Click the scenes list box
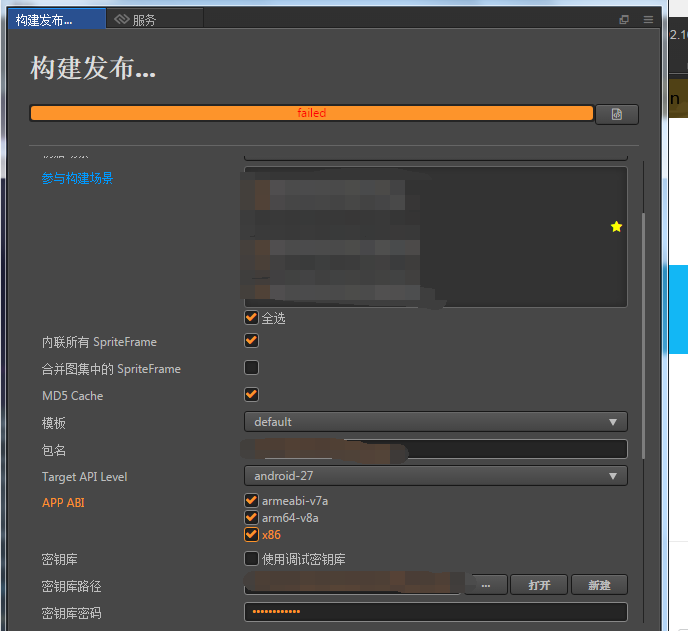Screen dimensions: 688x631 click(436, 237)
